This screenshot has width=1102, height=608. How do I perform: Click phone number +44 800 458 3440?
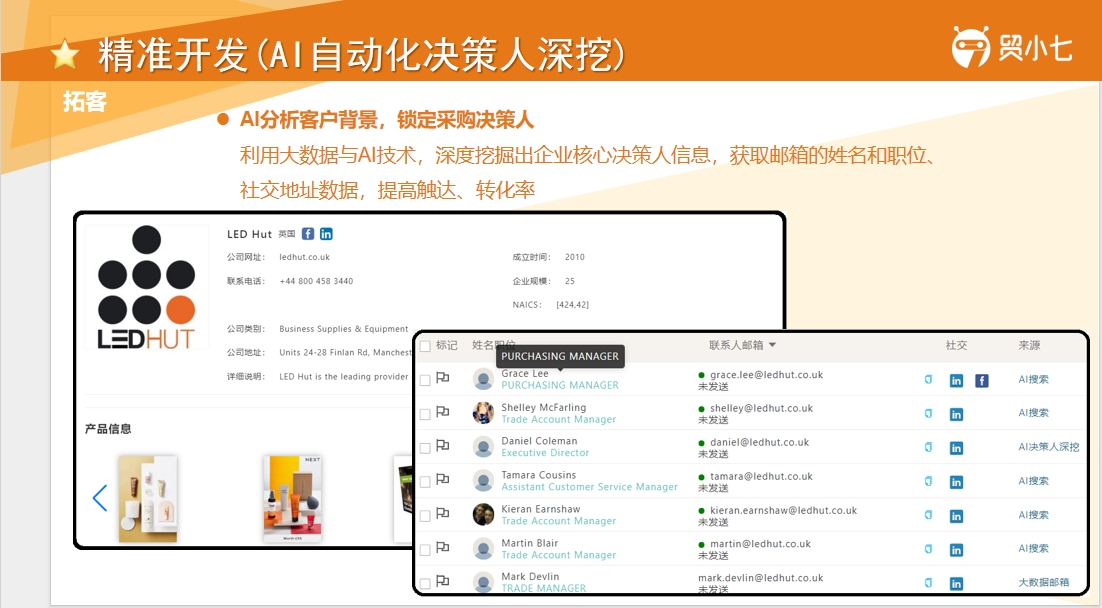coord(316,281)
